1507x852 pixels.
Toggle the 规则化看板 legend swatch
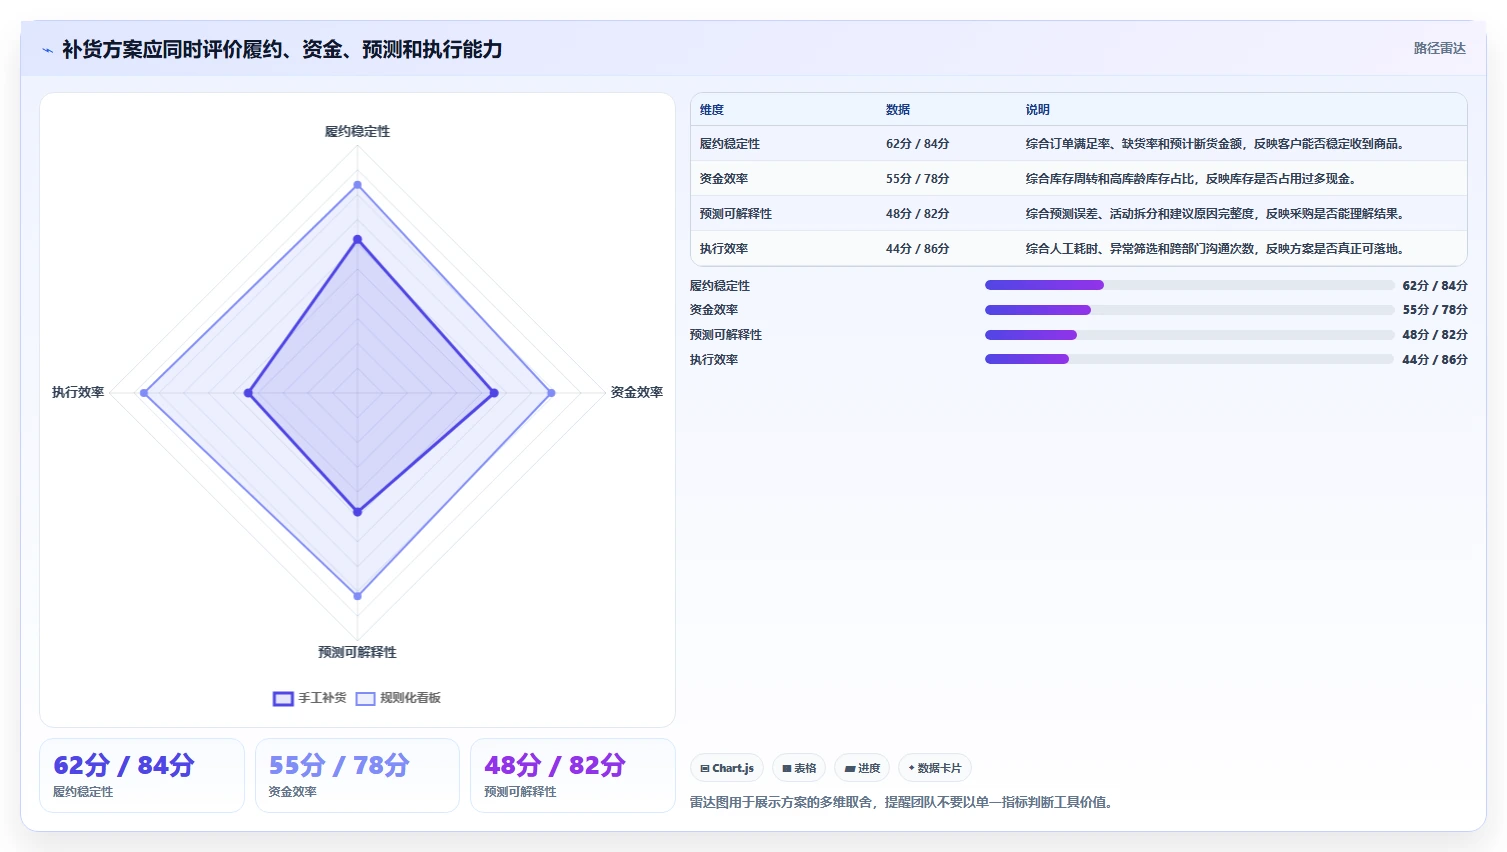[x=365, y=698]
